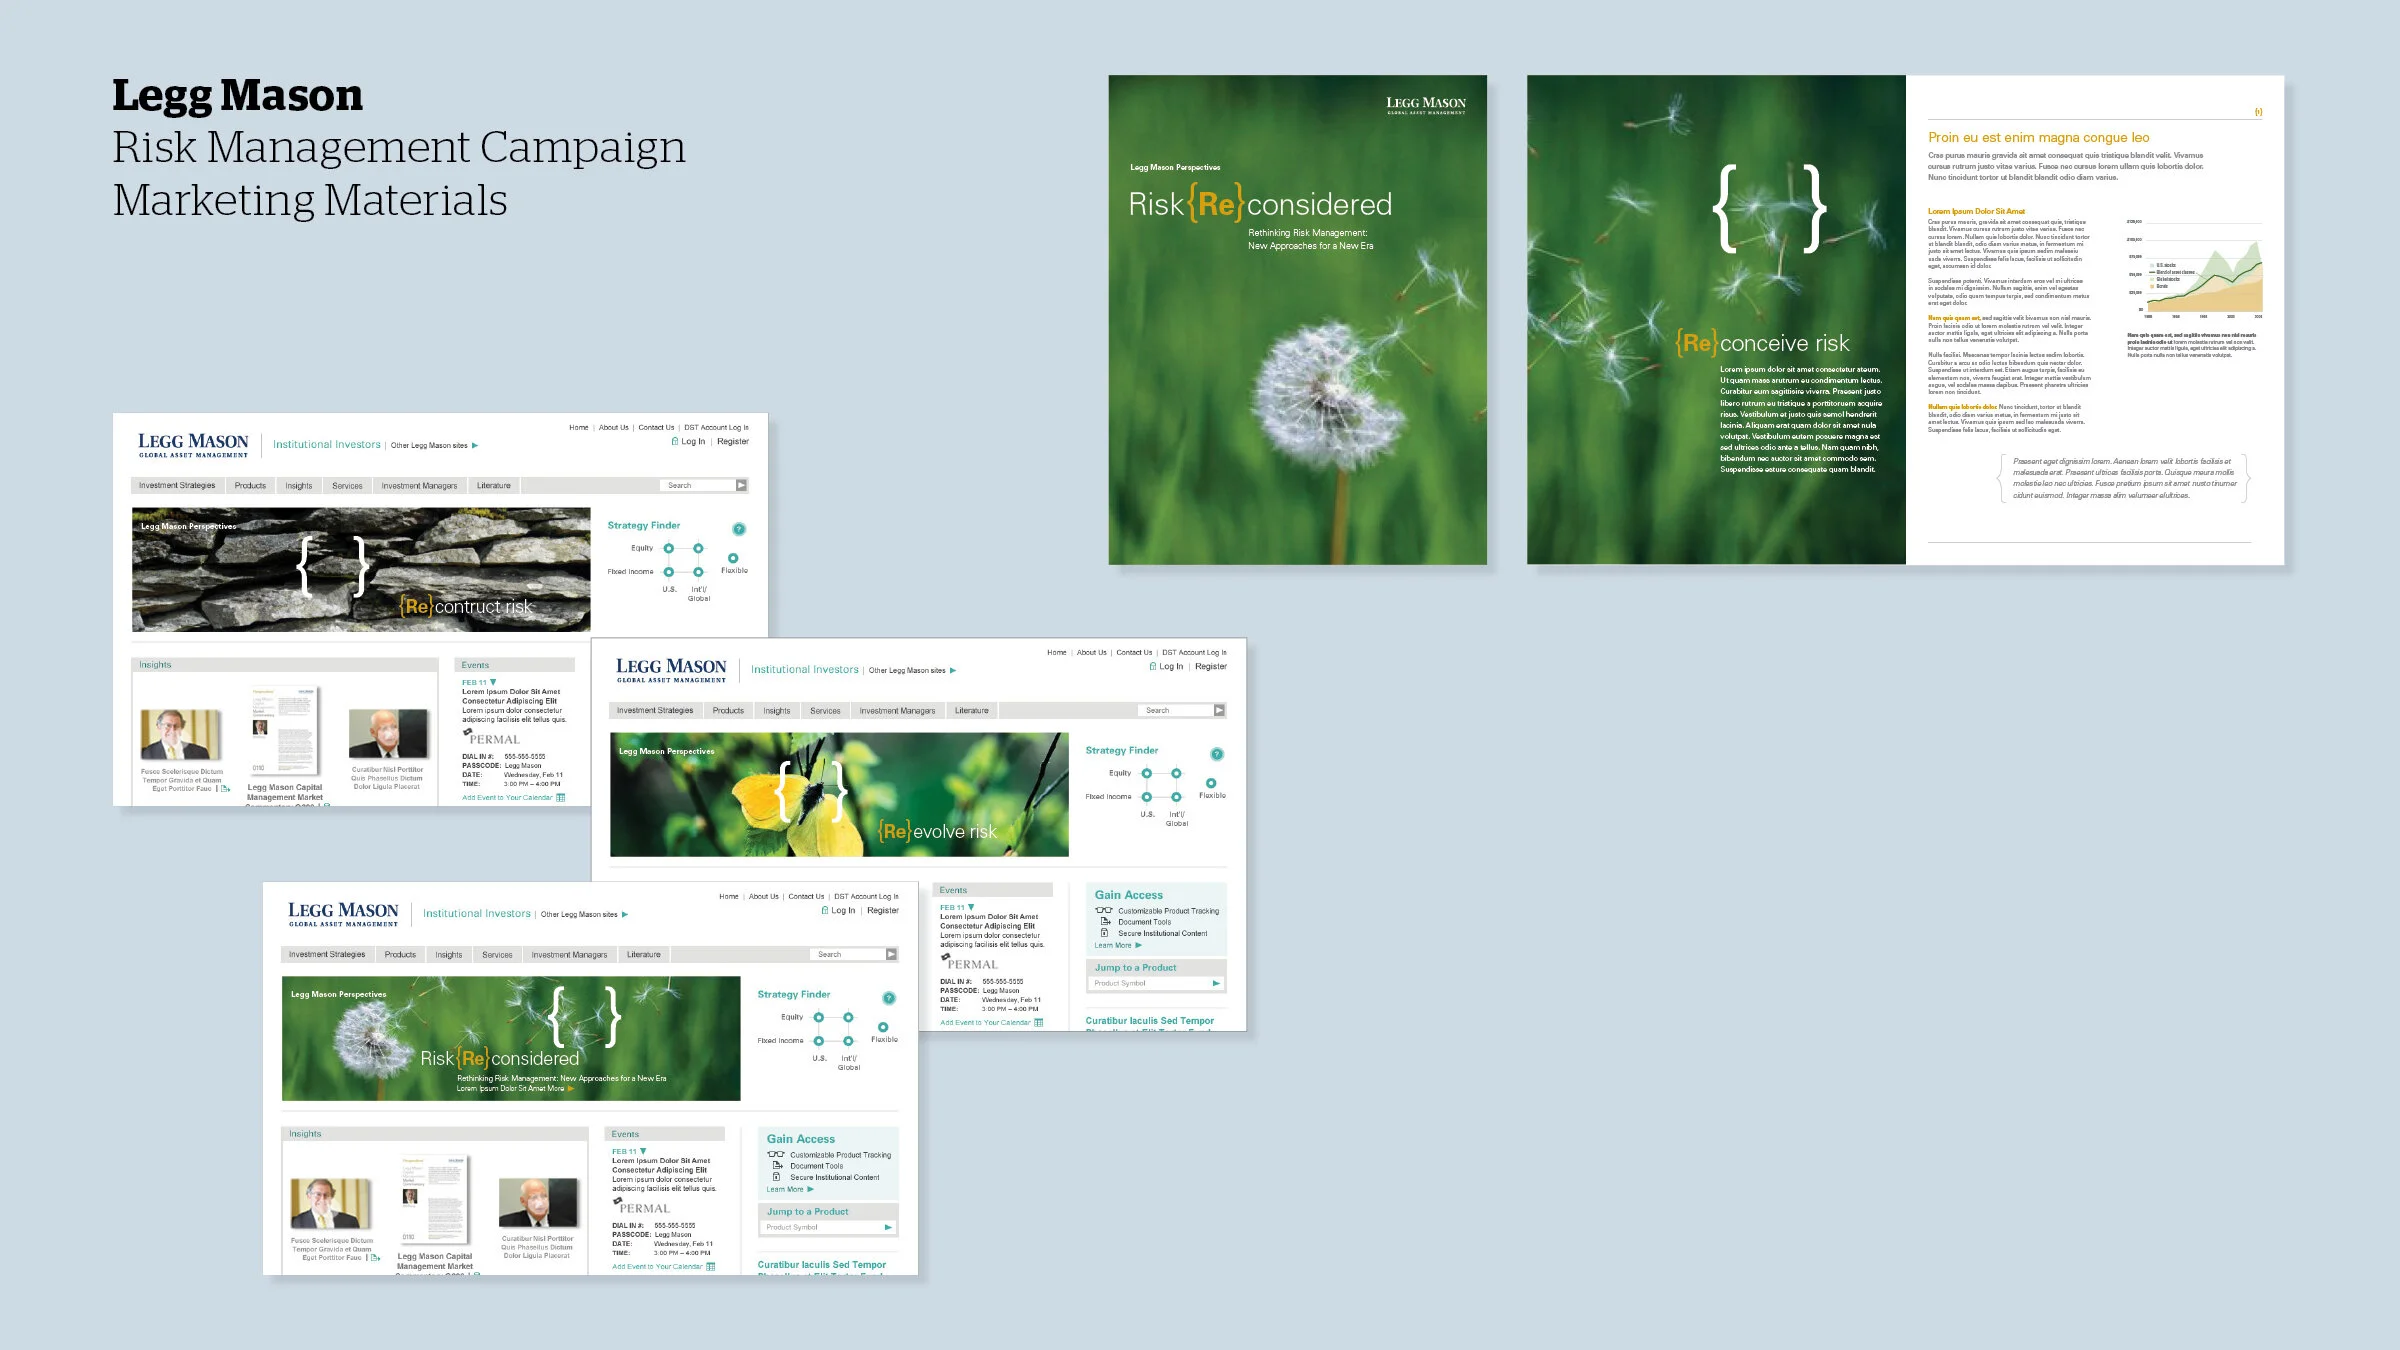
Task: Open Literature tab in dandelion mockup
Action: coord(643,954)
